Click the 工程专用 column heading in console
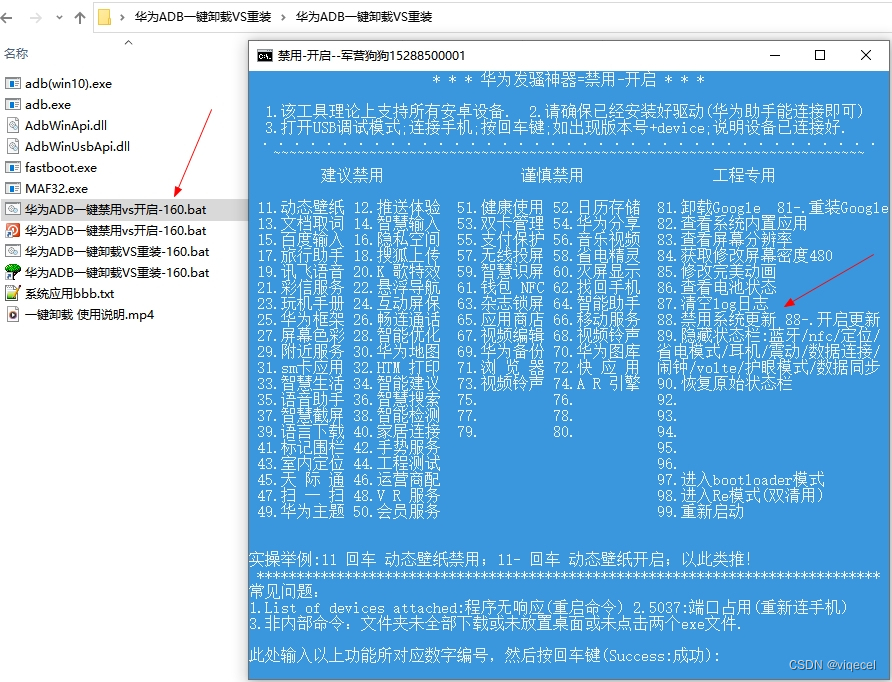The width and height of the screenshot is (892, 682). [x=744, y=175]
